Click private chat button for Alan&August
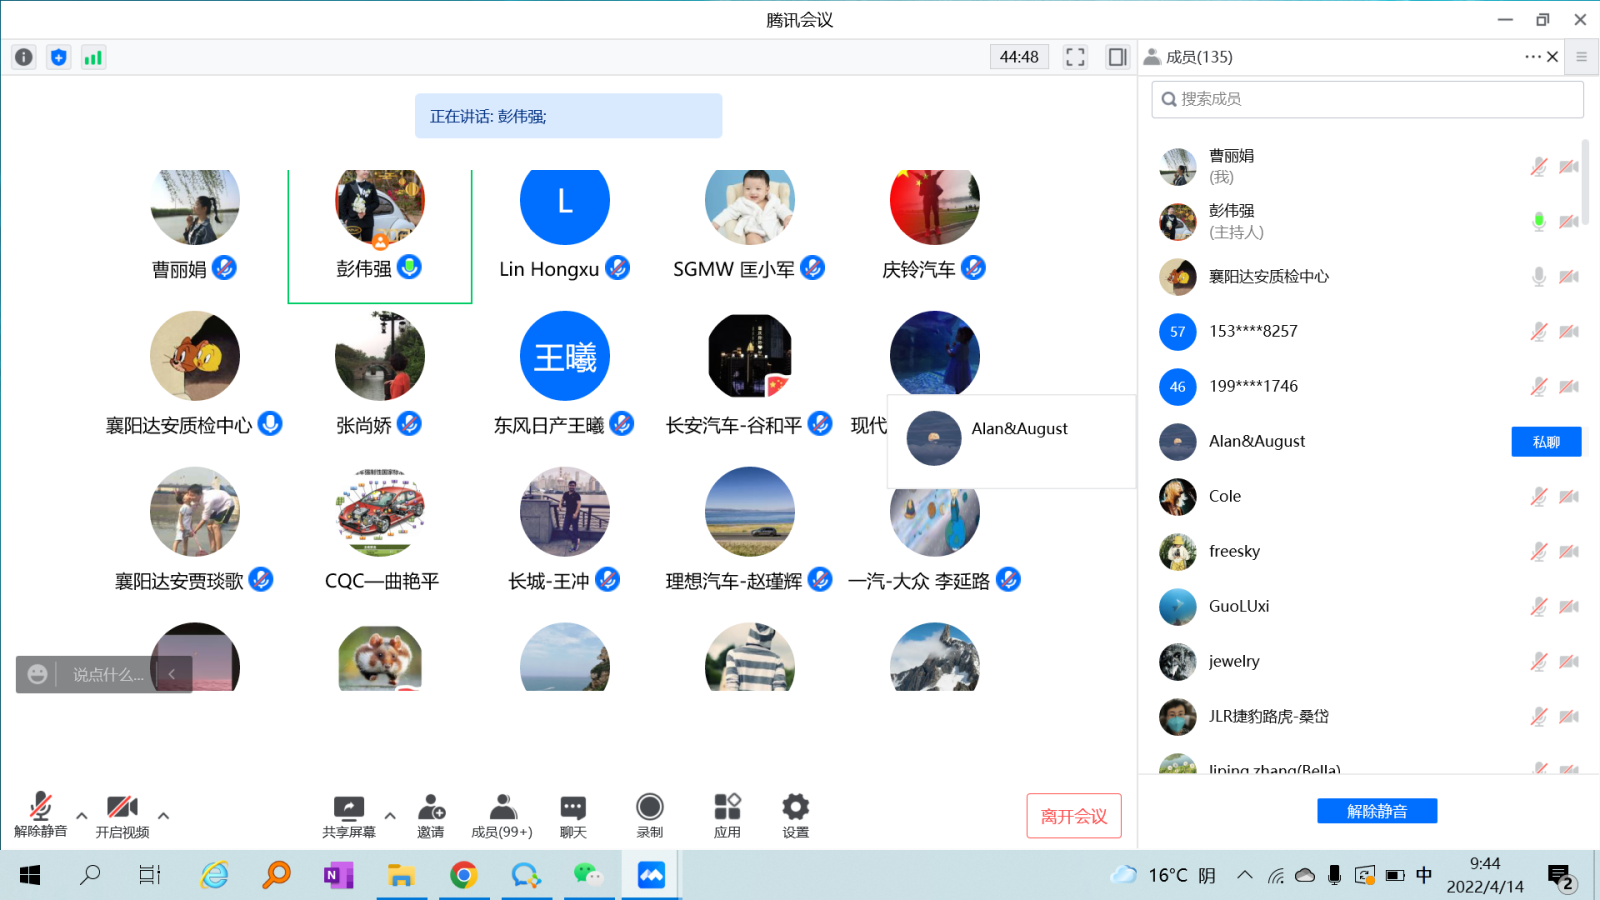Viewport: 1600px width, 900px height. pyautogui.click(x=1545, y=442)
